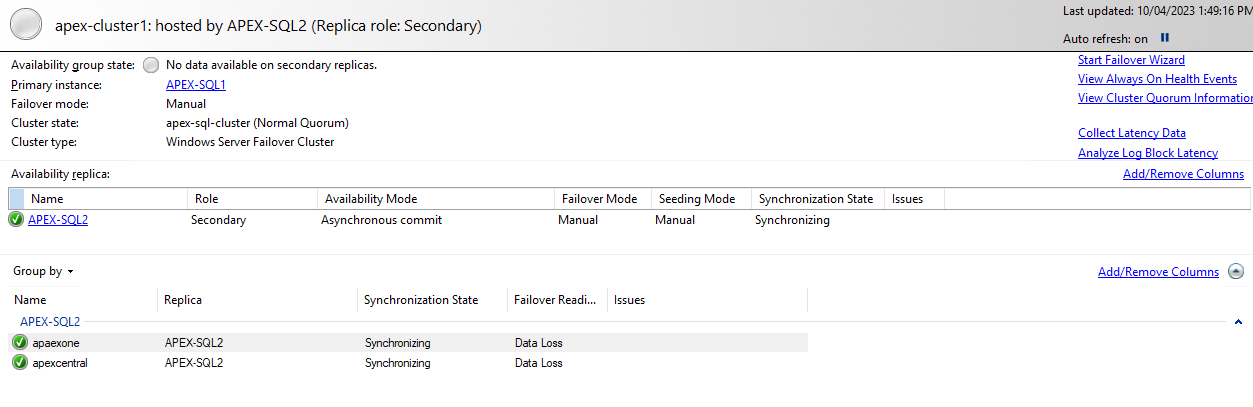1253x407 pixels.
Task: Collapse the APEX-SQL2 group chevron
Action: click(1238, 322)
